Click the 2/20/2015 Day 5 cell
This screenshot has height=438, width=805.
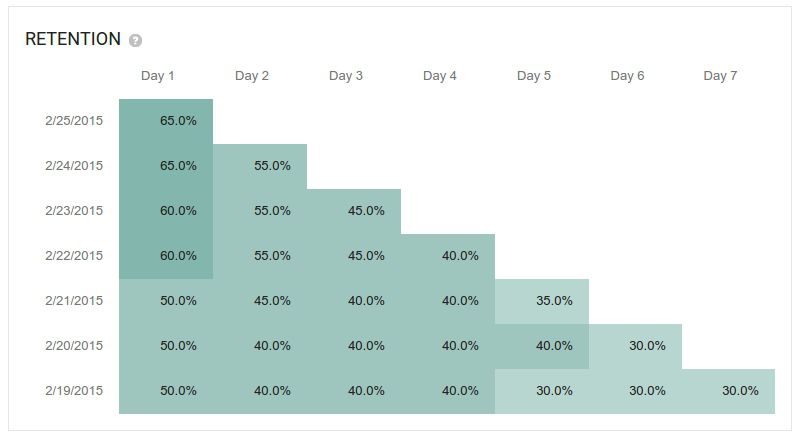click(x=541, y=346)
